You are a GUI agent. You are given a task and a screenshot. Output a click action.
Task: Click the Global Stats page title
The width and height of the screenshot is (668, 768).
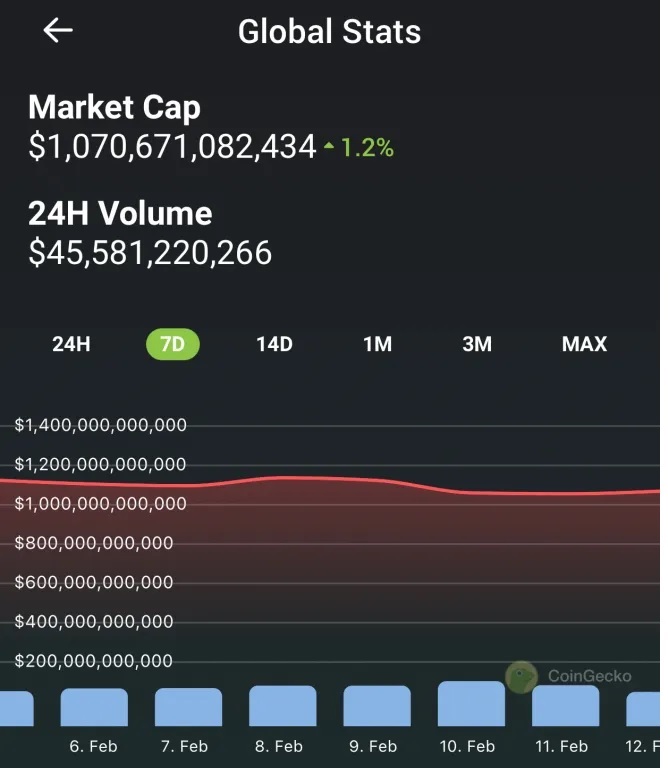pyautogui.click(x=329, y=31)
